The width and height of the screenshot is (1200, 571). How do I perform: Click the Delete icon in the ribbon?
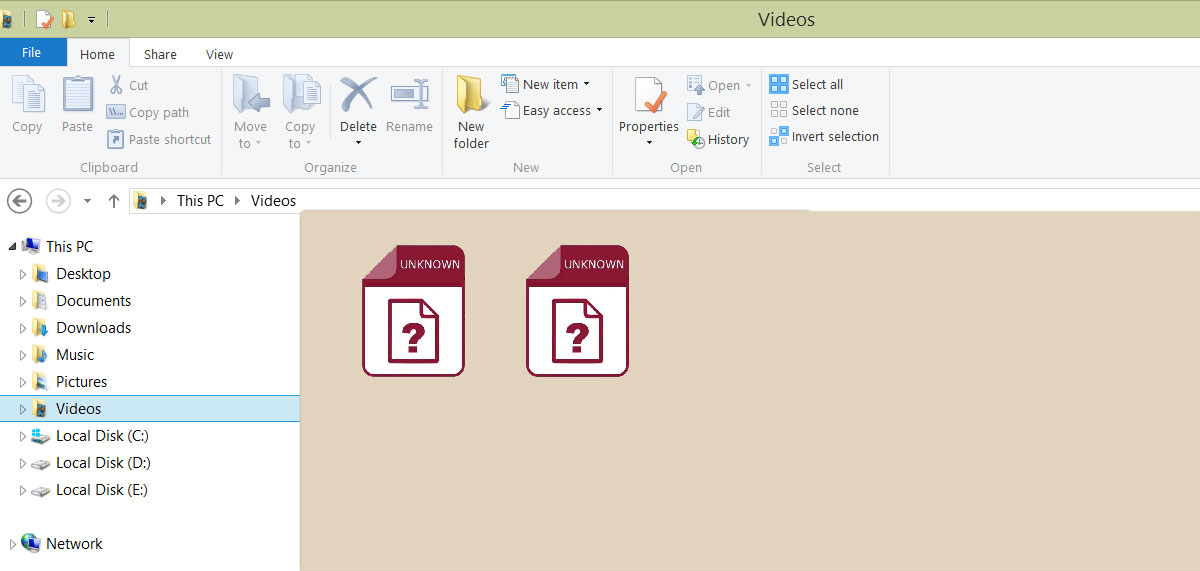357,95
